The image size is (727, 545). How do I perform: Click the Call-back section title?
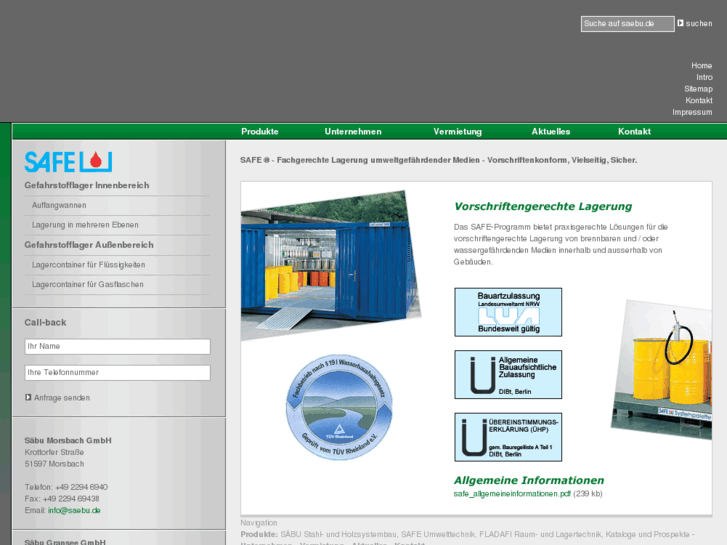click(x=45, y=322)
